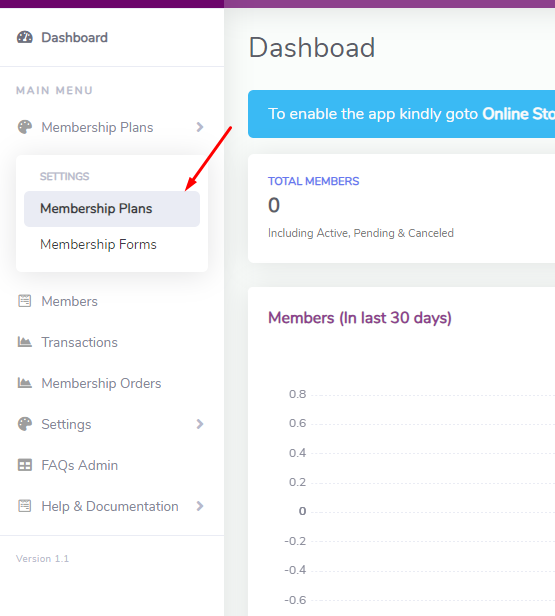The image size is (555, 616).
Task: Open the Transactions page label
Action: 79,342
